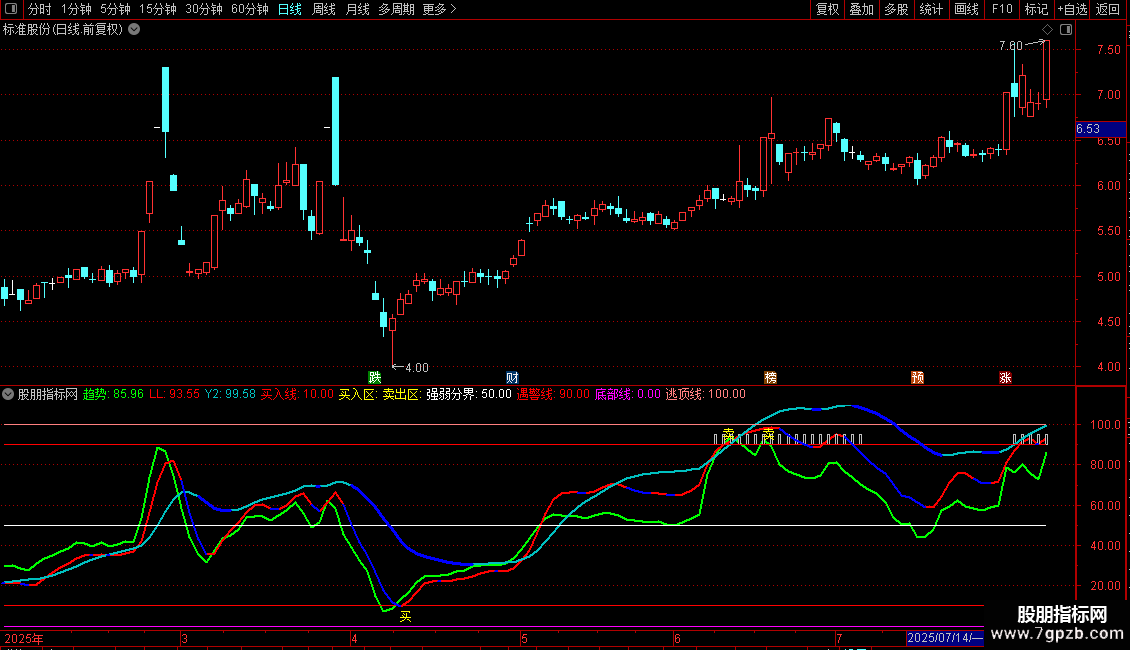The width and height of the screenshot is (1130, 650).
Task: Click the 遇警线: 90.00 label
Action: pyautogui.click(x=553, y=394)
